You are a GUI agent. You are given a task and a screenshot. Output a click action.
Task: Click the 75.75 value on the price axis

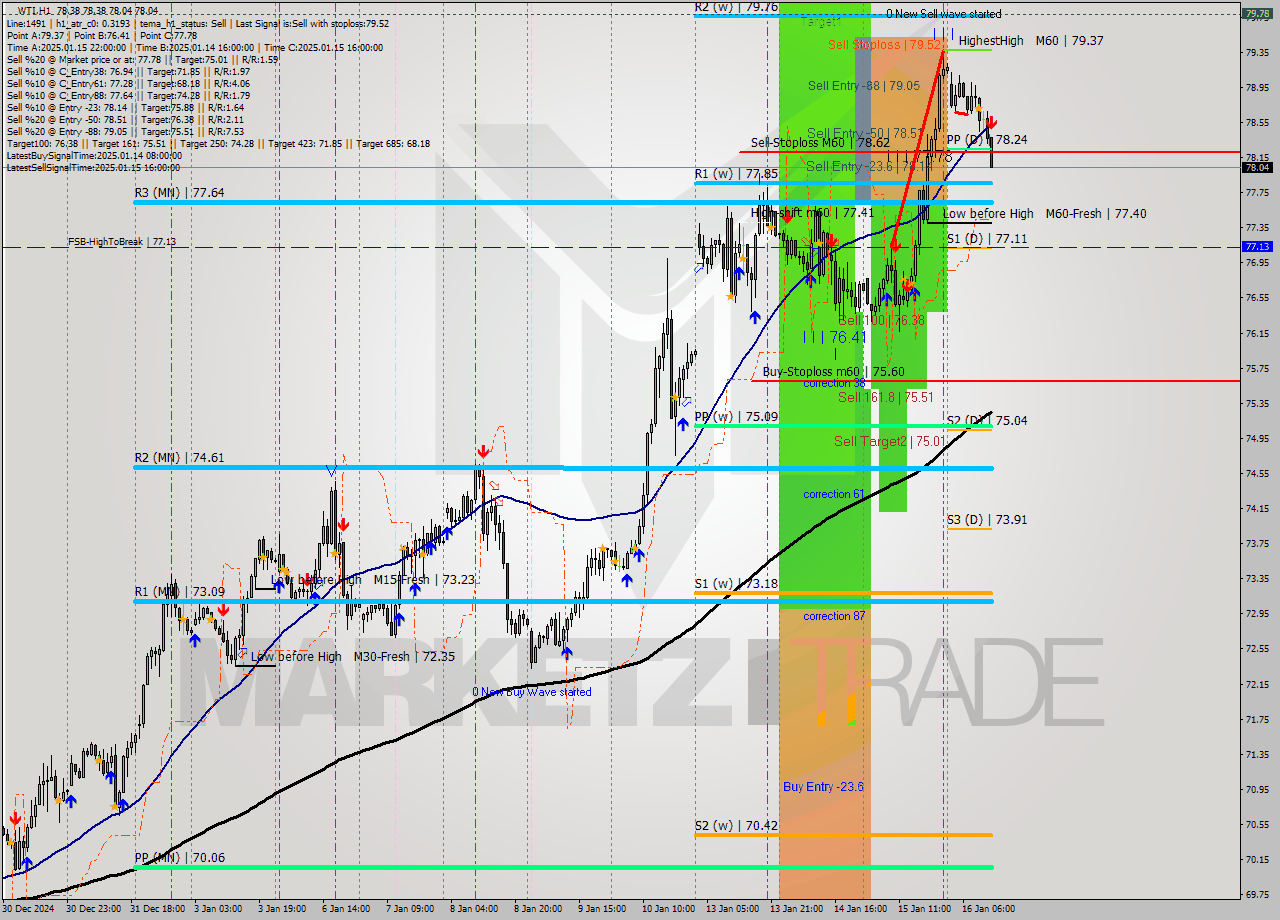coord(1257,368)
